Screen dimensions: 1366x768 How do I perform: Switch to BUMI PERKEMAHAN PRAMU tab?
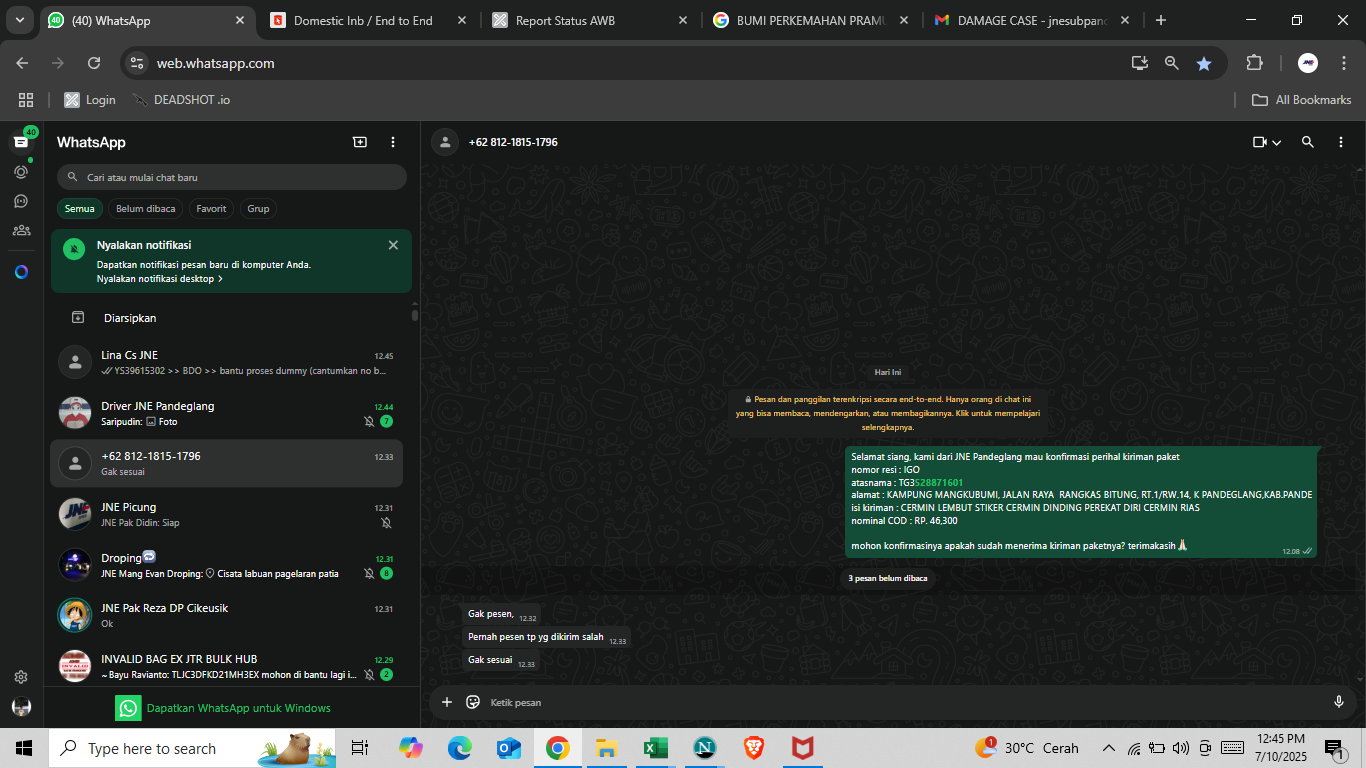pos(810,20)
